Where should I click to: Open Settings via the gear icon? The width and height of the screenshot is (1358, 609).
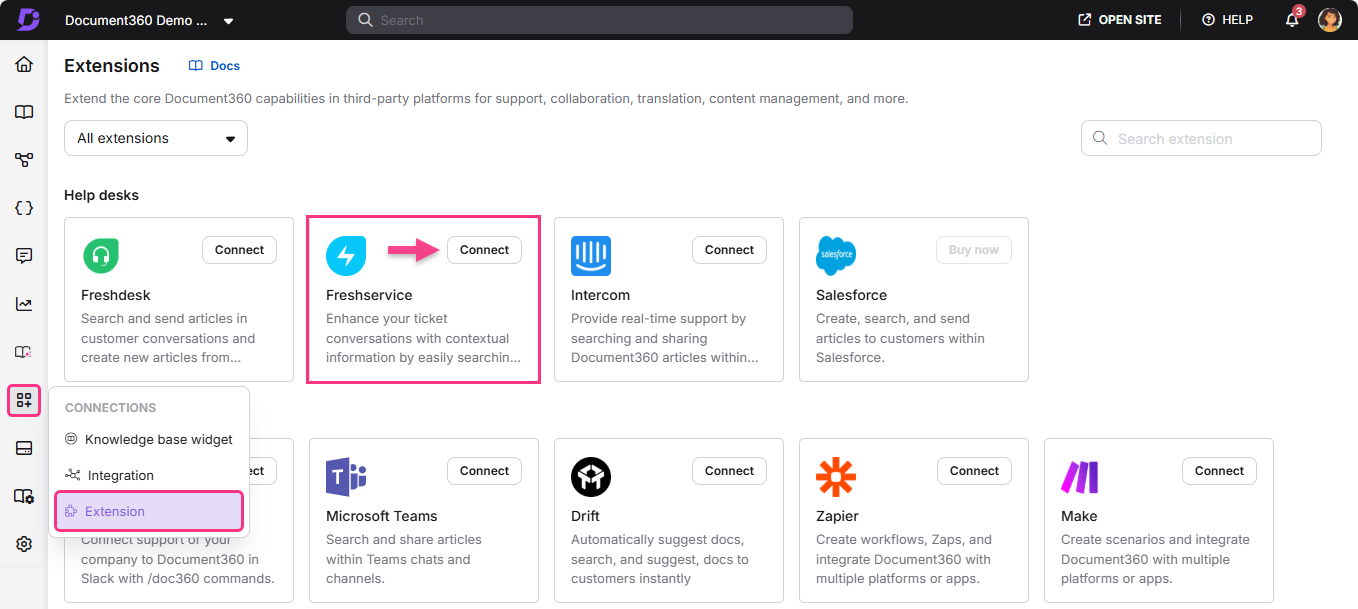tap(23, 543)
